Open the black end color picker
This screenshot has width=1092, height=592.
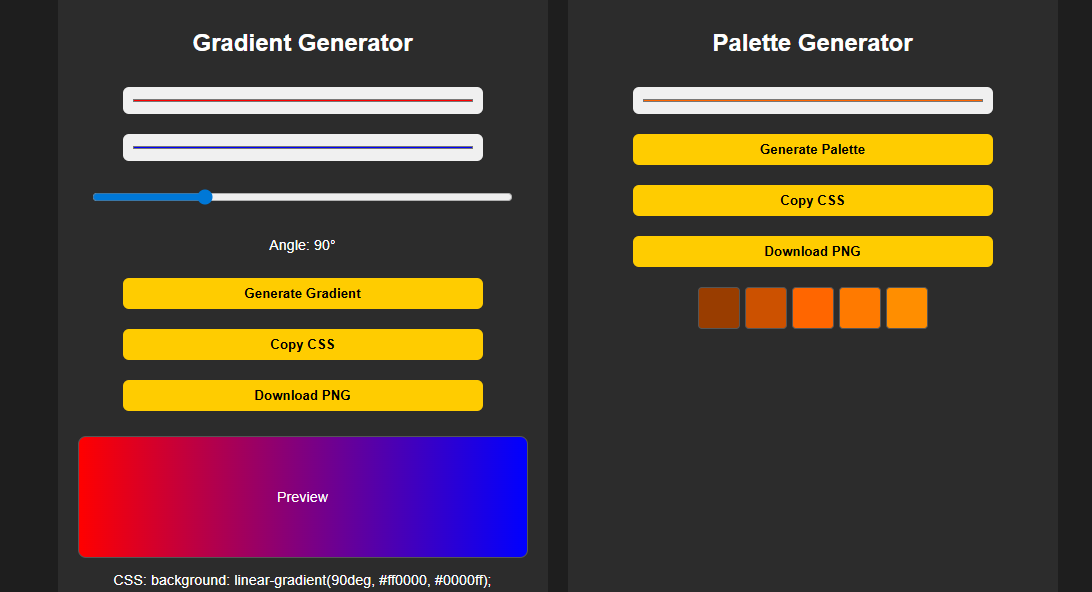click(x=302, y=147)
